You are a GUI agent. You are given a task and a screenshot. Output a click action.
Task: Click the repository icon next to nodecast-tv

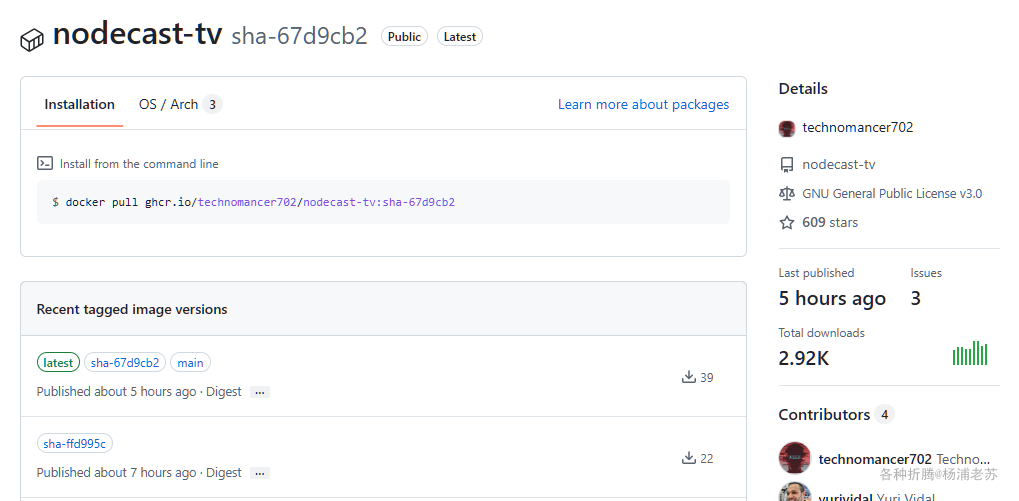click(787, 165)
